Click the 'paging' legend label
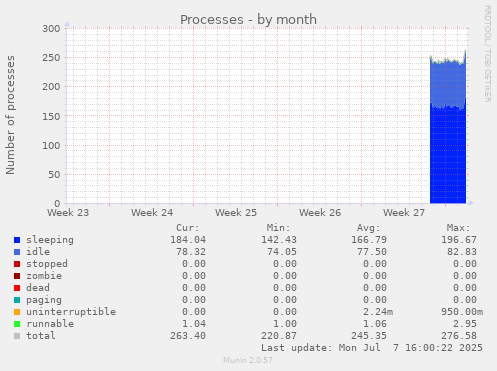The width and height of the screenshot is (497, 371). tap(44, 300)
